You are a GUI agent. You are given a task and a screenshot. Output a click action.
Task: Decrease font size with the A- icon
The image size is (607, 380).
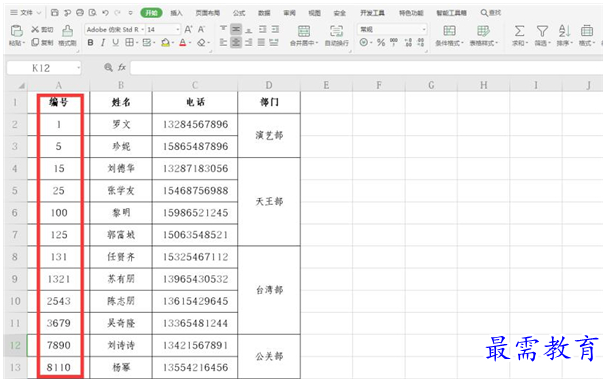point(201,29)
